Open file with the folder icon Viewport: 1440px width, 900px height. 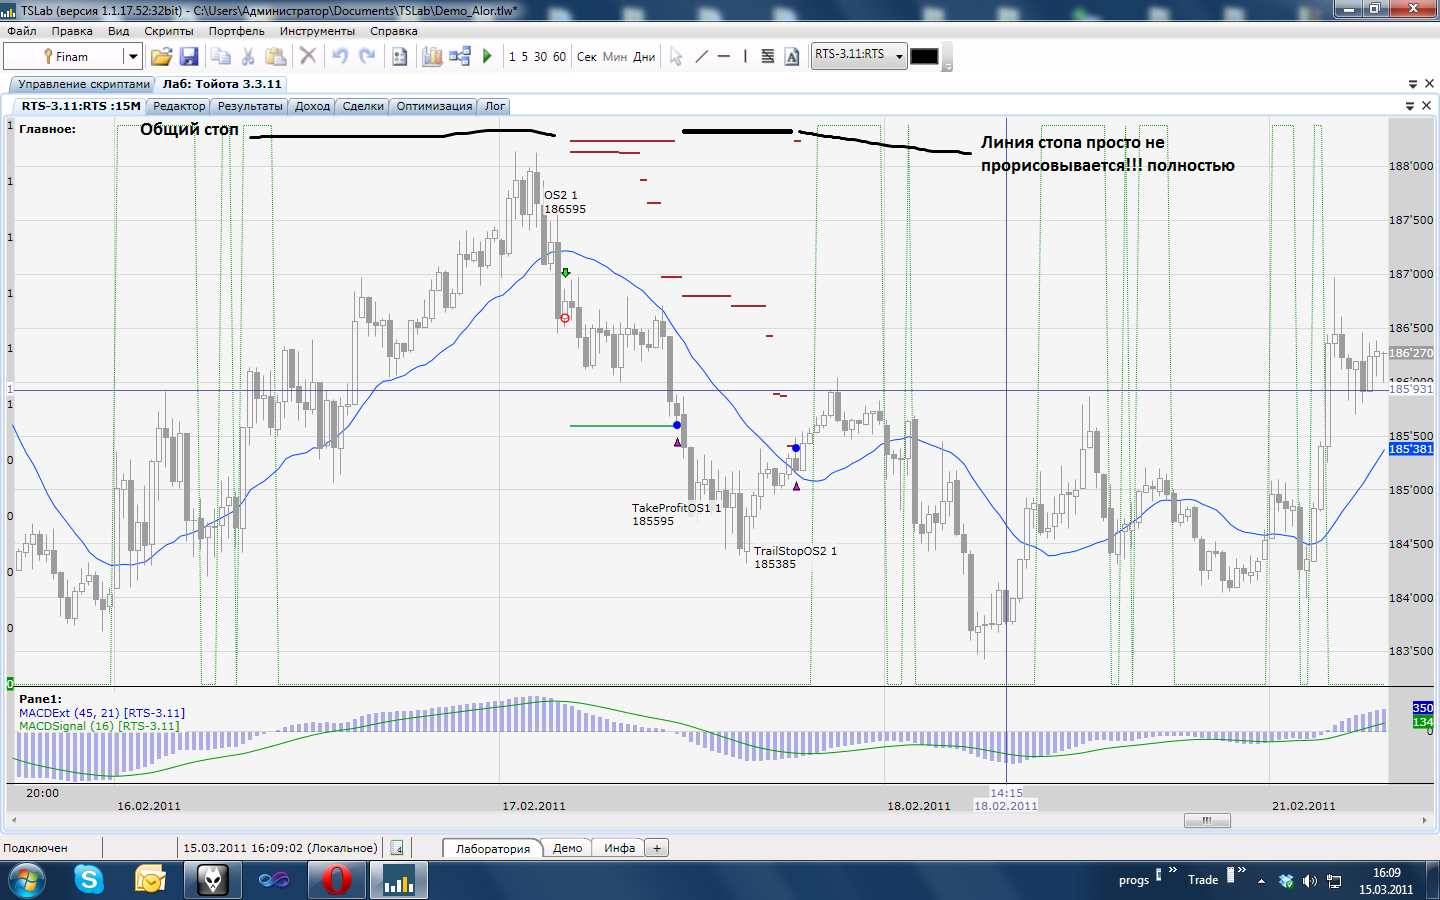(161, 57)
